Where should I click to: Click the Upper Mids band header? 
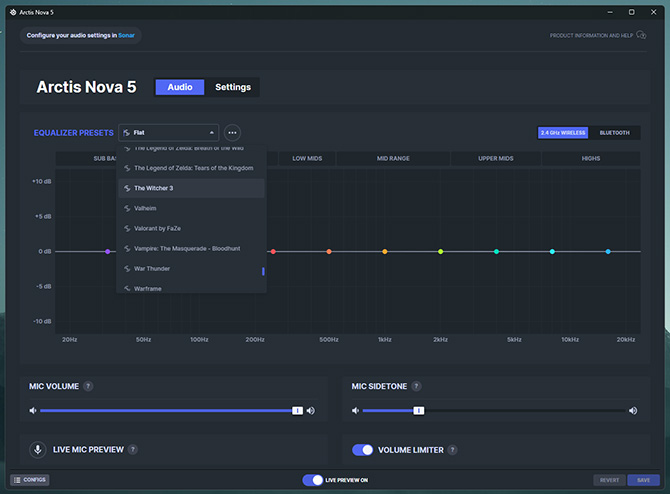[496, 159]
